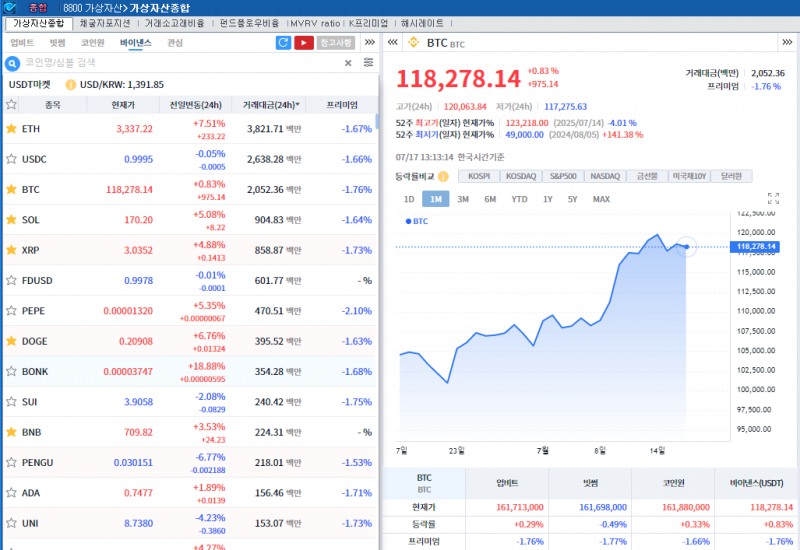The image size is (800, 550).
Task: Toggle favorite star for ETH
Action: 11,129
